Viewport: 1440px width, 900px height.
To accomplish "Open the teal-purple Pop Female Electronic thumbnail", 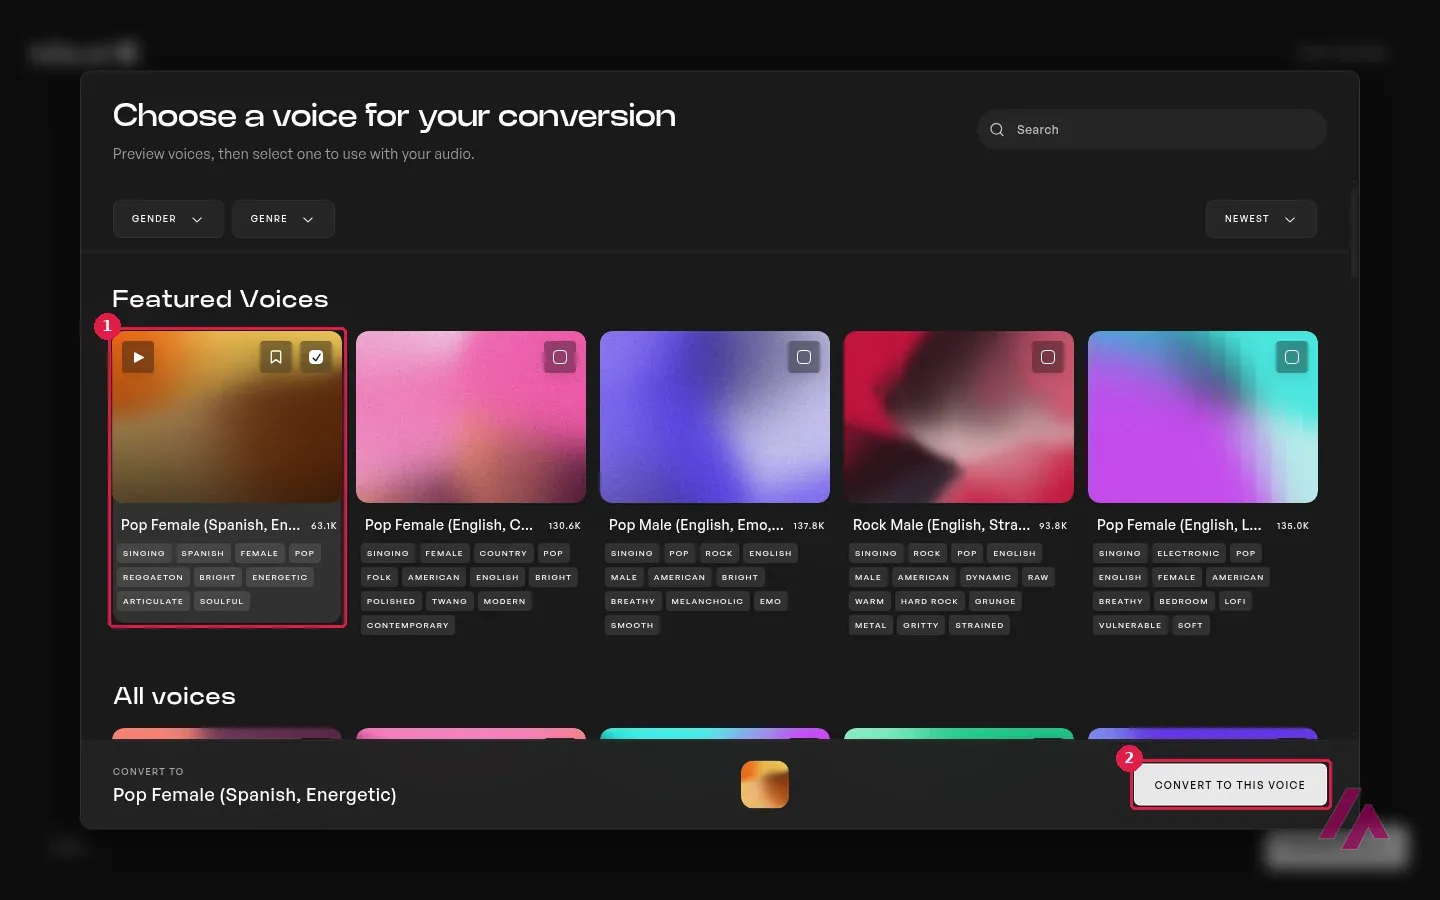I will [1203, 417].
